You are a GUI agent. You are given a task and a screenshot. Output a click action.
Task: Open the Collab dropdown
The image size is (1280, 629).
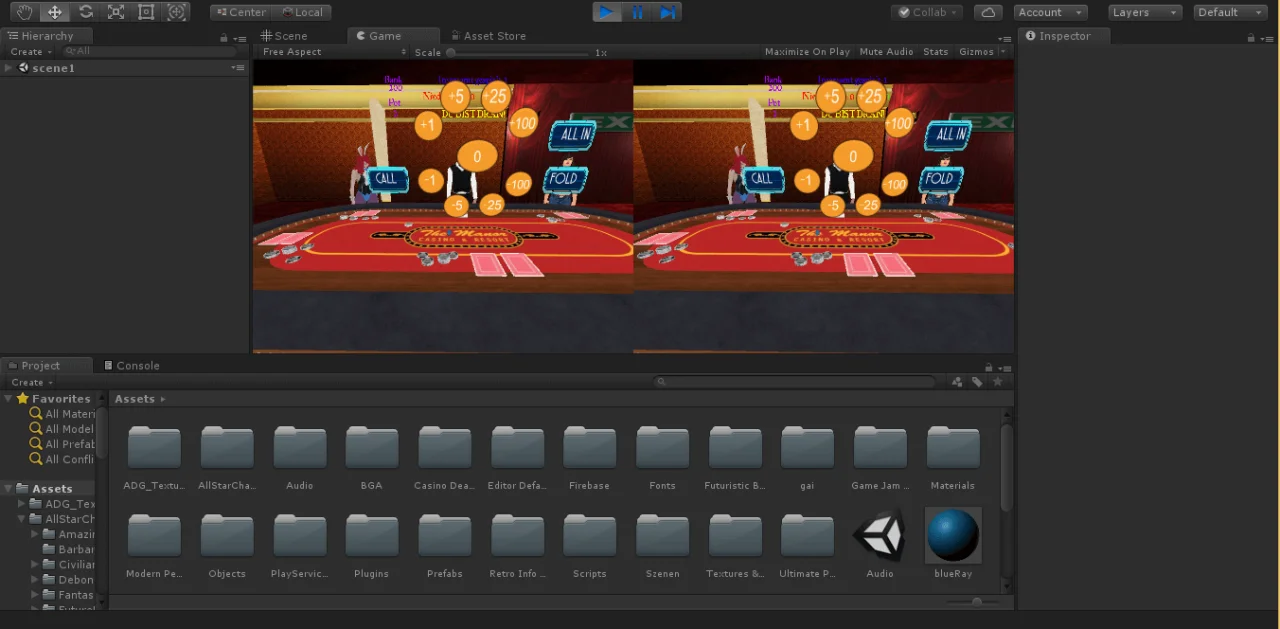(927, 12)
